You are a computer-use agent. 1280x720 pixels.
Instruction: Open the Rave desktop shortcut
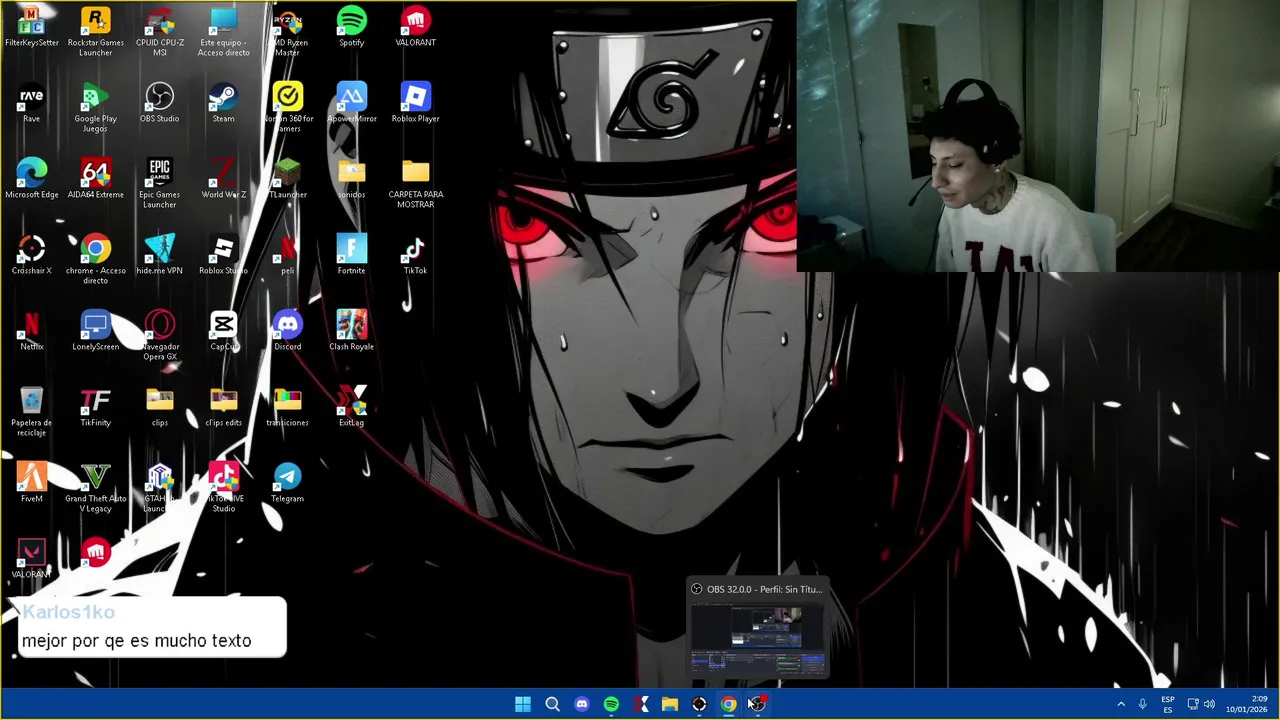pyautogui.click(x=32, y=103)
